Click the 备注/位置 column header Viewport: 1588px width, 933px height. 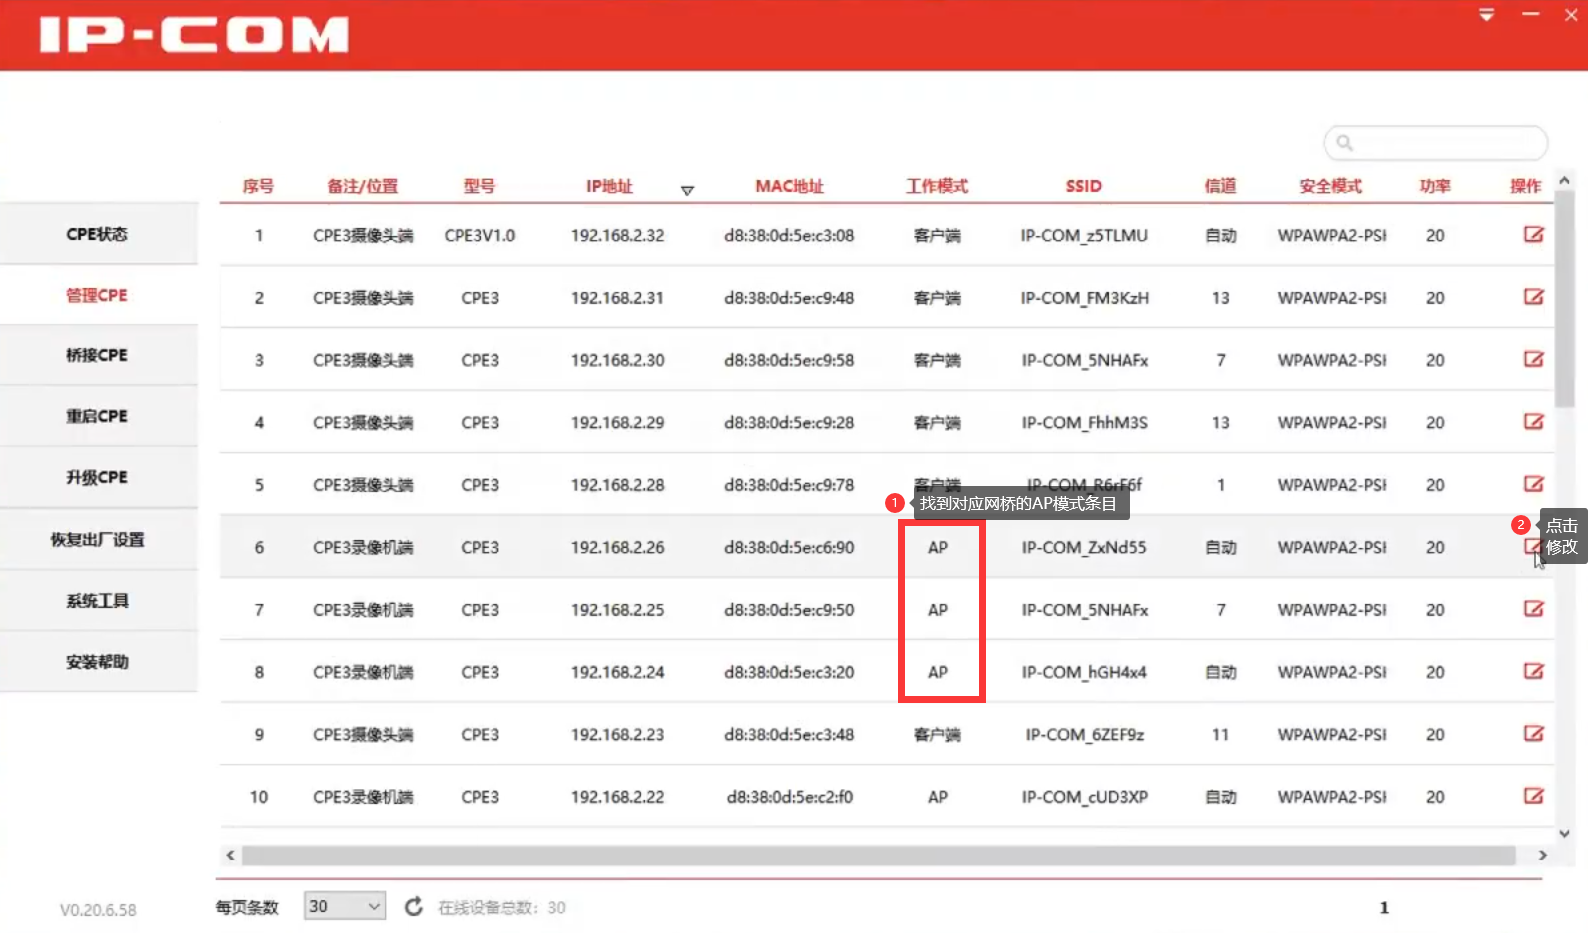click(x=362, y=186)
